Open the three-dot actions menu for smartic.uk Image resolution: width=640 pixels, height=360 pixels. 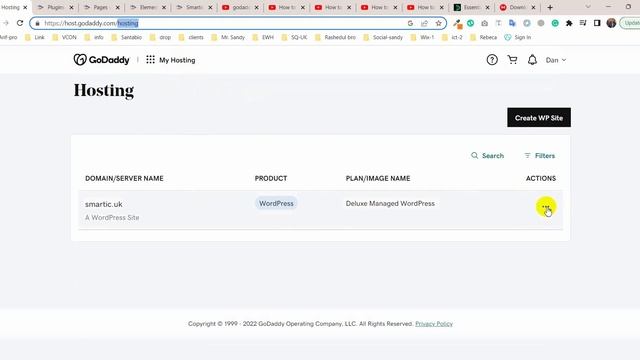click(x=546, y=207)
